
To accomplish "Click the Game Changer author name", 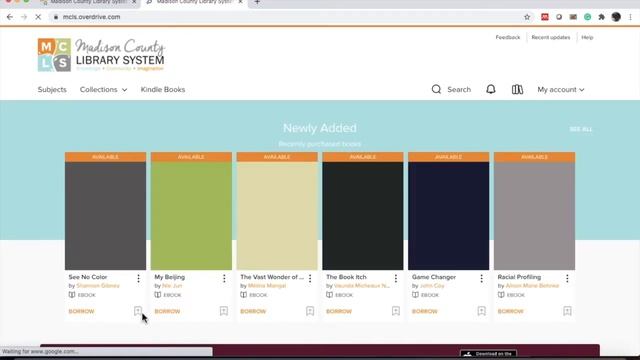I will pos(432,286).
